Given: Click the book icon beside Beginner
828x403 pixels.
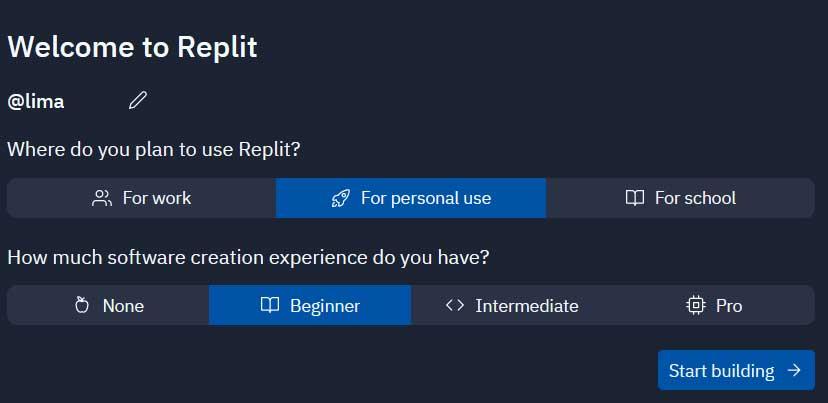Looking at the screenshot, I should tap(269, 305).
